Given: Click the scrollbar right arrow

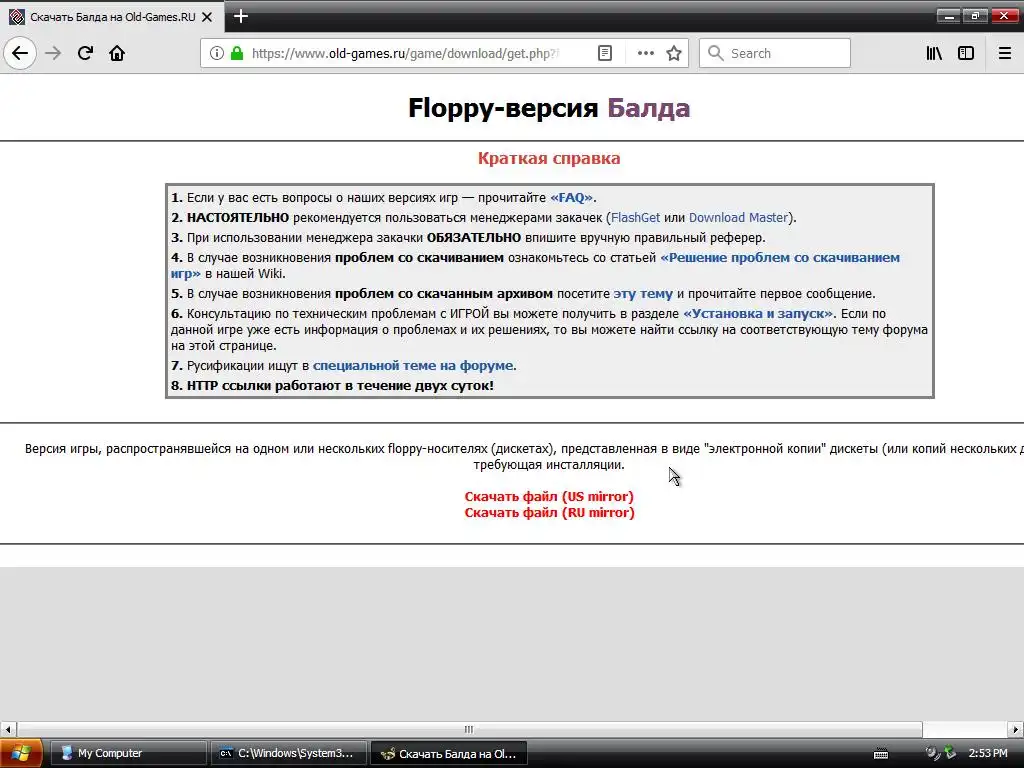Looking at the screenshot, I should click(1016, 729).
